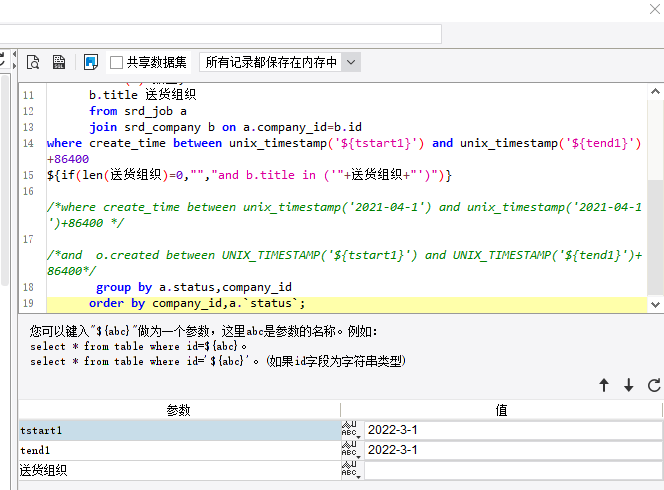Screen dimensions: 664x490
Task: Select the tstart1 parameter name cell
Action: pyautogui.click(x=178, y=430)
